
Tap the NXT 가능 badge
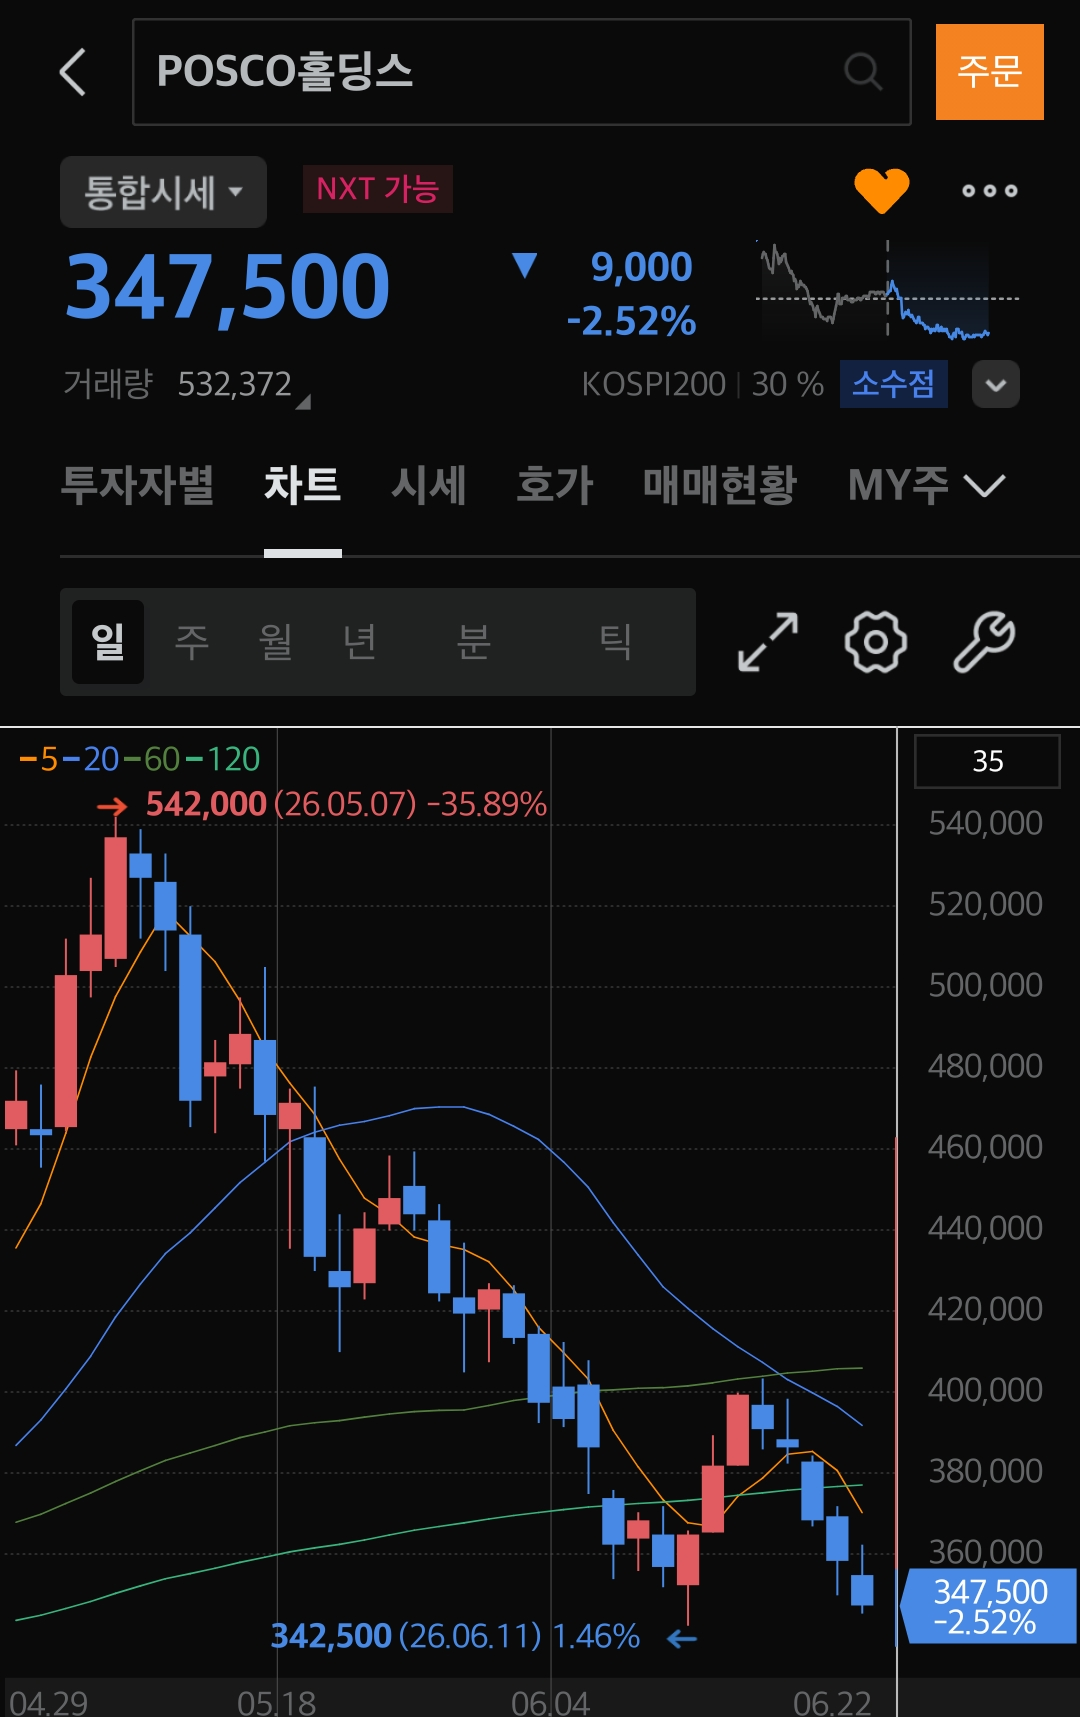[378, 189]
